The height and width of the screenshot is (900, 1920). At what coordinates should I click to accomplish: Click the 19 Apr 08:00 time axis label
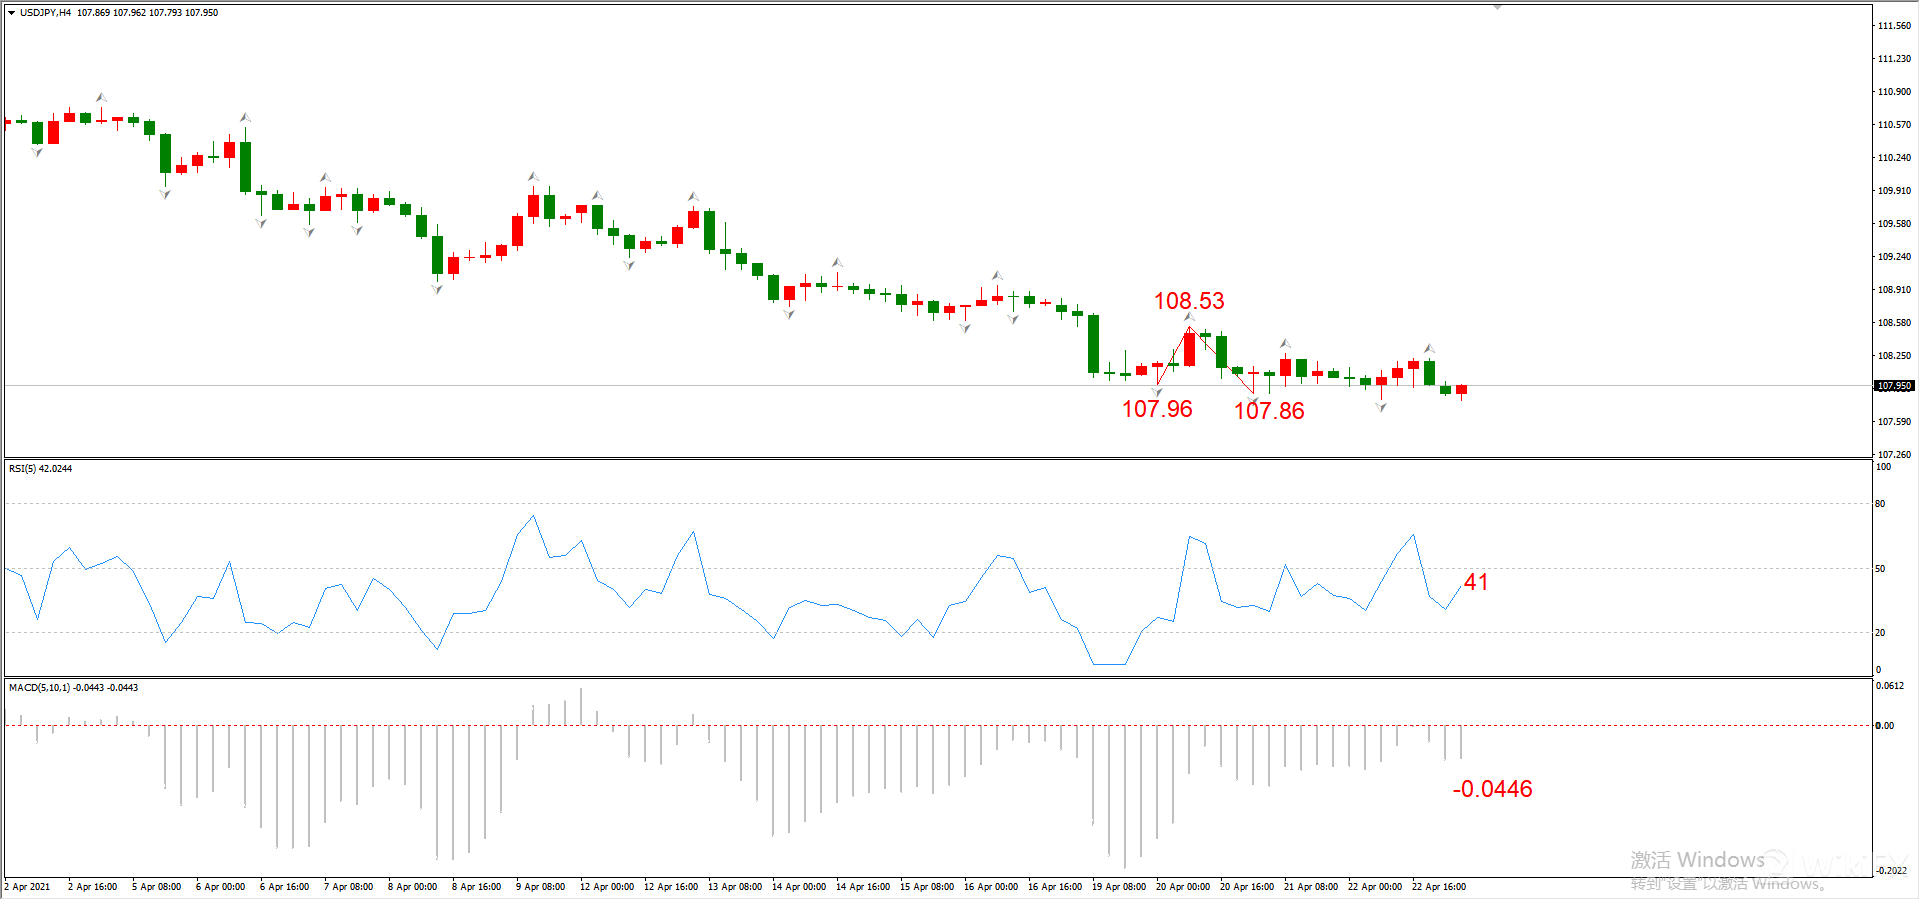click(x=1119, y=887)
